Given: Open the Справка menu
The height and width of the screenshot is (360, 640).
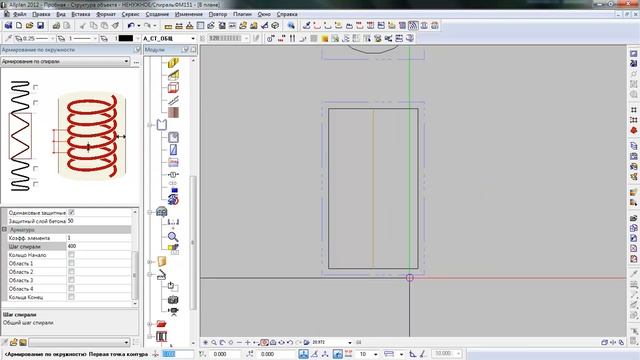Looking at the screenshot, I should (x=287, y=14).
